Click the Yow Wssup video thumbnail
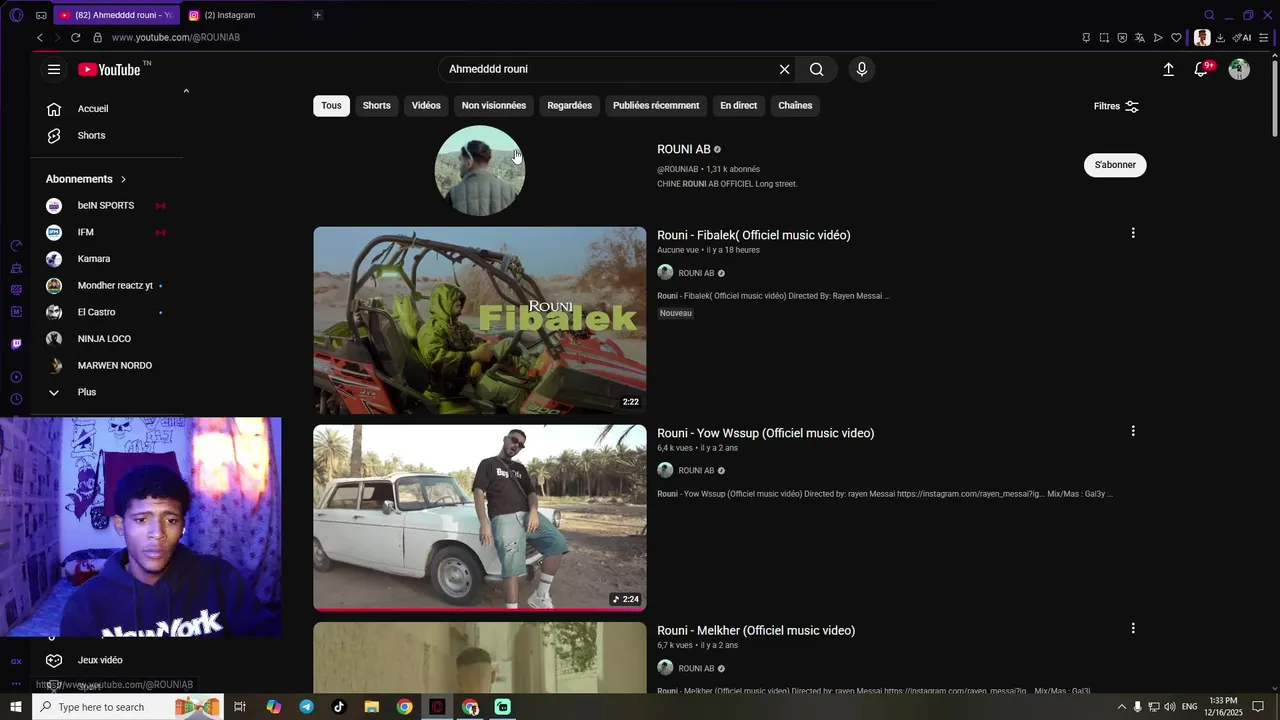The height and width of the screenshot is (720, 1280). 480,518
